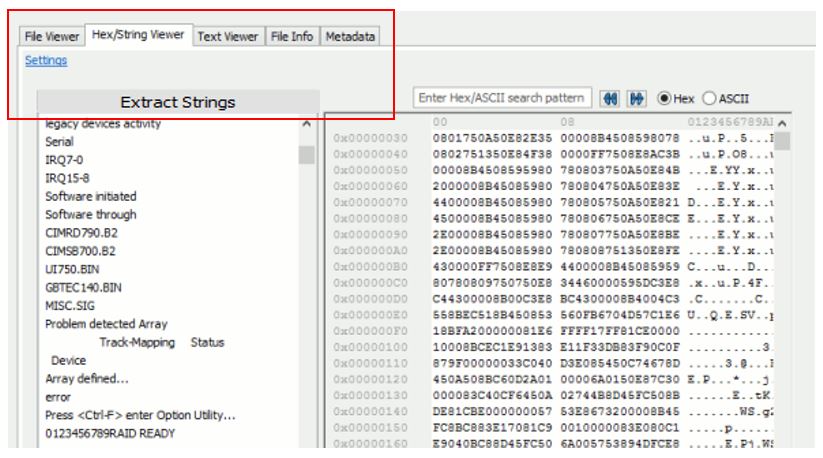Screen dimensions: 823x458
Task: Select the 'UI750.BIN' string entry
Action: point(72,269)
